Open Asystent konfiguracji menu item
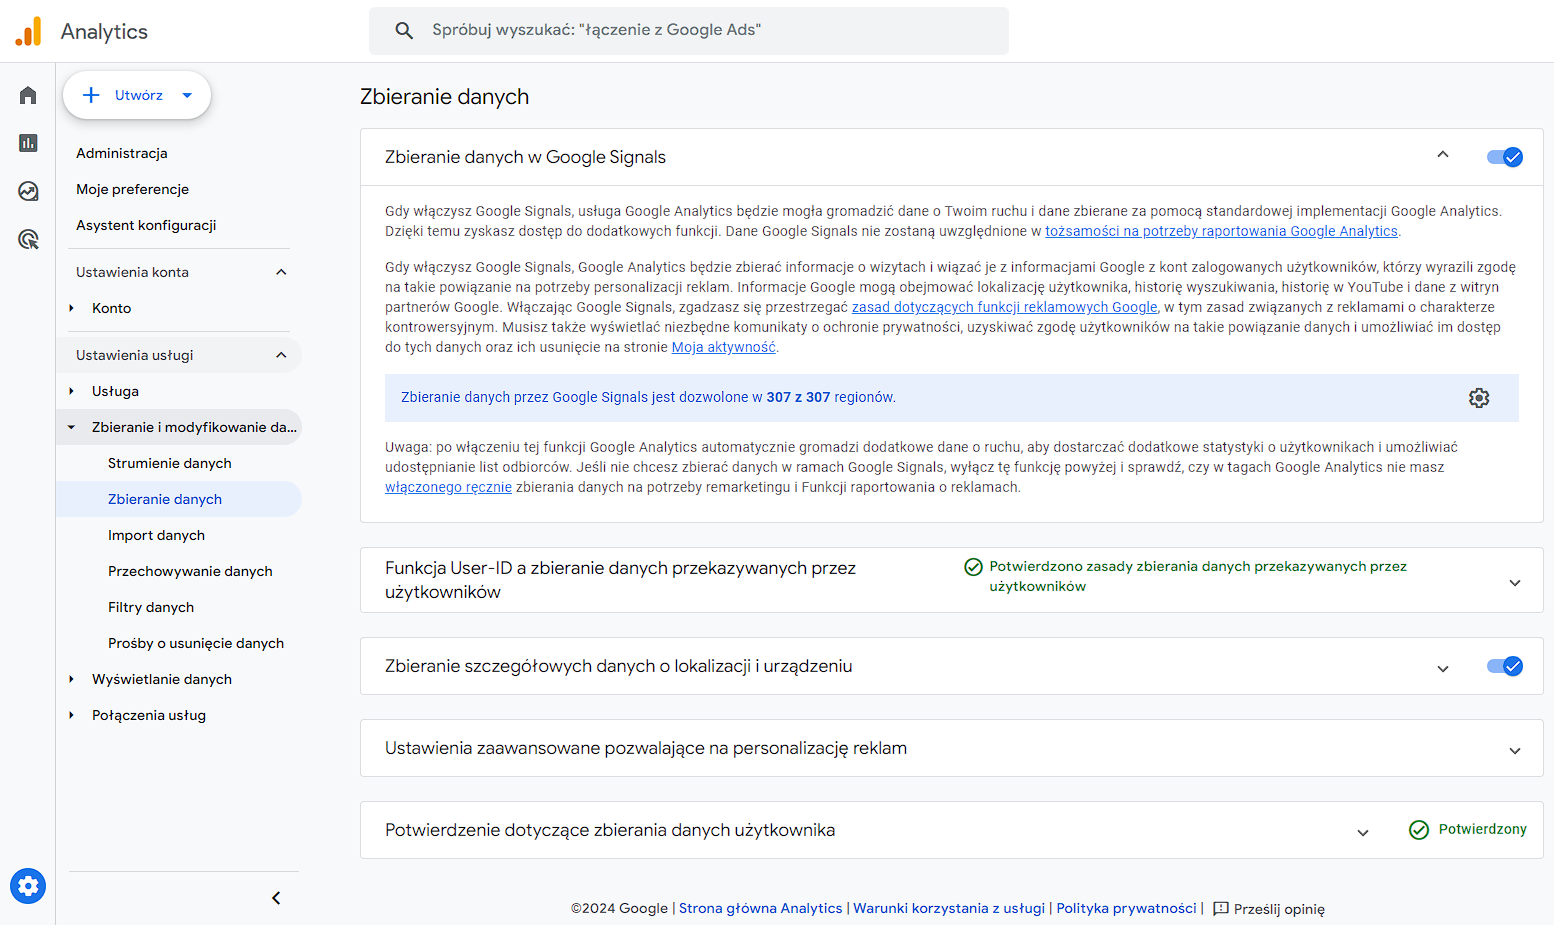Image resolution: width=1554 pixels, height=925 pixels. click(x=146, y=225)
